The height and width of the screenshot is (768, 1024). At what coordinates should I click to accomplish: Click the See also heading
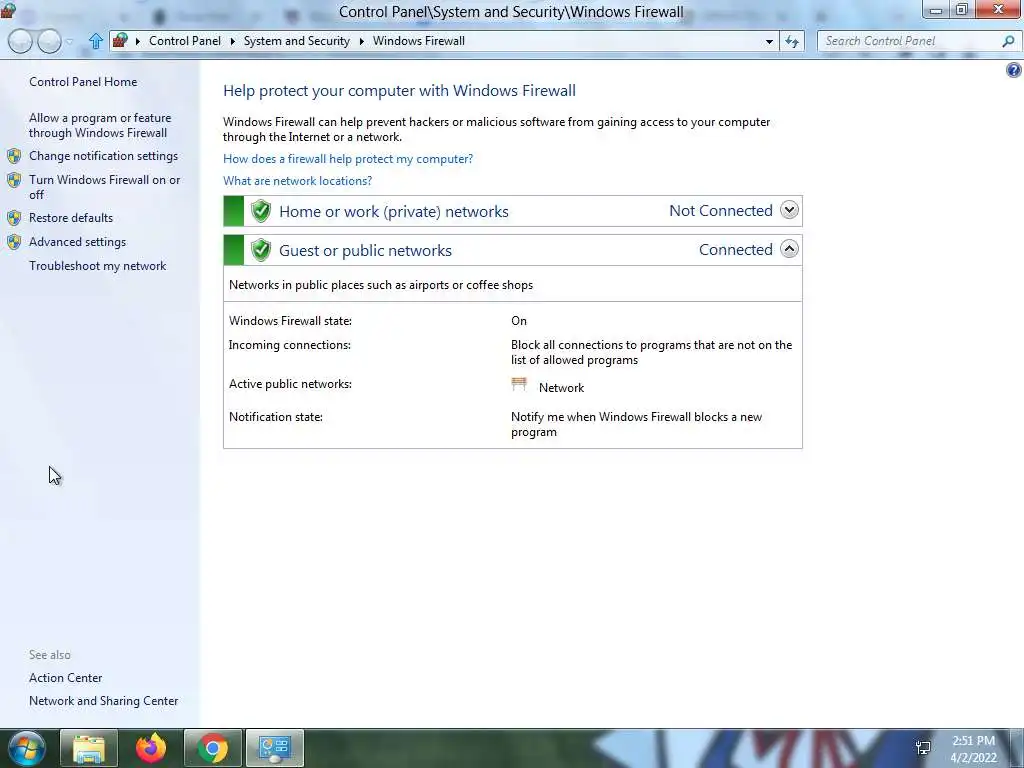point(50,655)
